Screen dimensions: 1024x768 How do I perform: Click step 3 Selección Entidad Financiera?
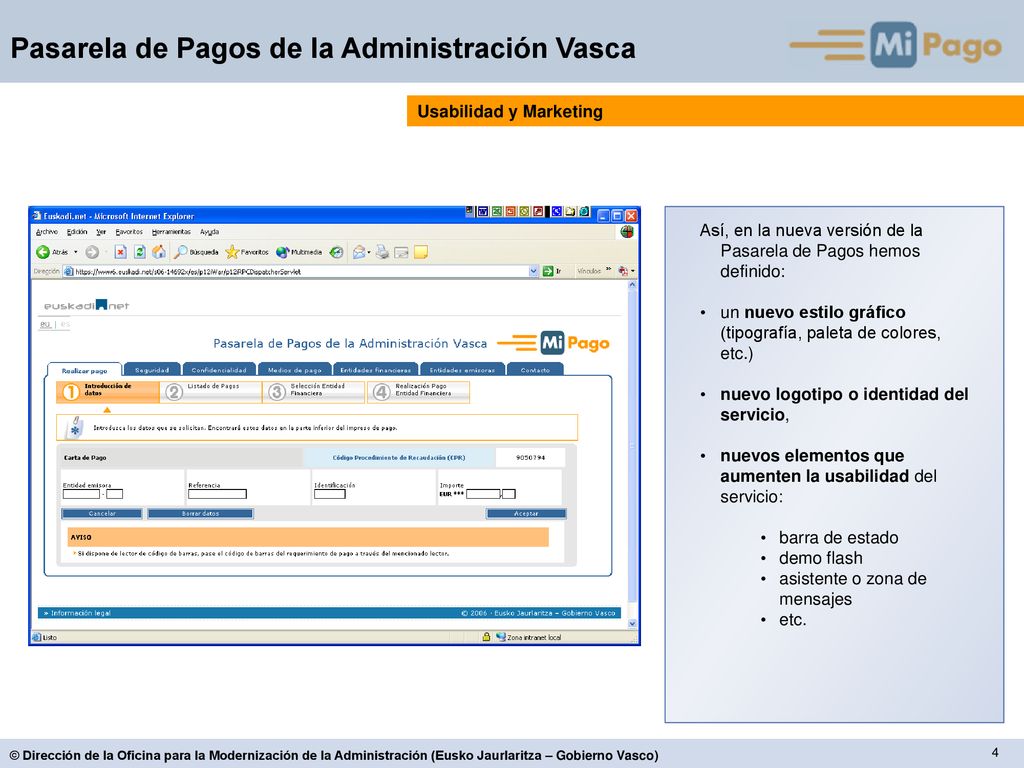pos(315,391)
